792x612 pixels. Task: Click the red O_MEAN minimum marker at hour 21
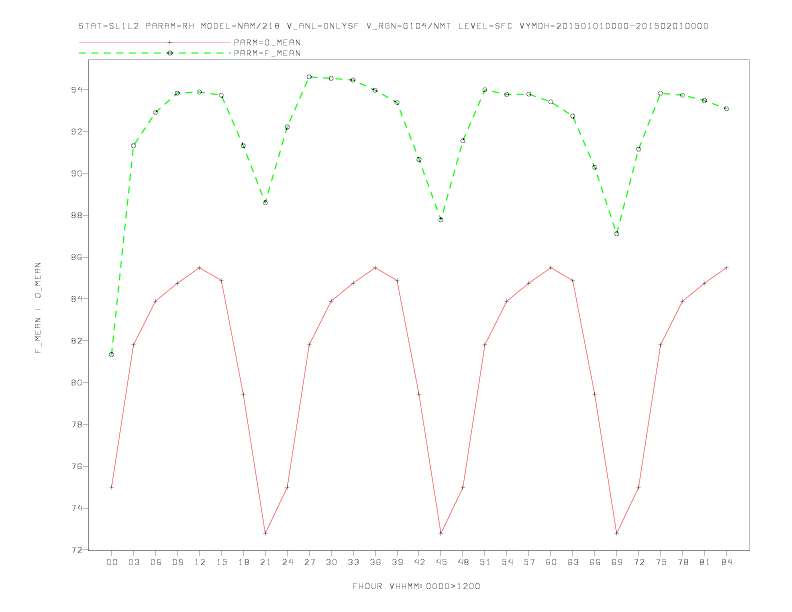tap(265, 533)
